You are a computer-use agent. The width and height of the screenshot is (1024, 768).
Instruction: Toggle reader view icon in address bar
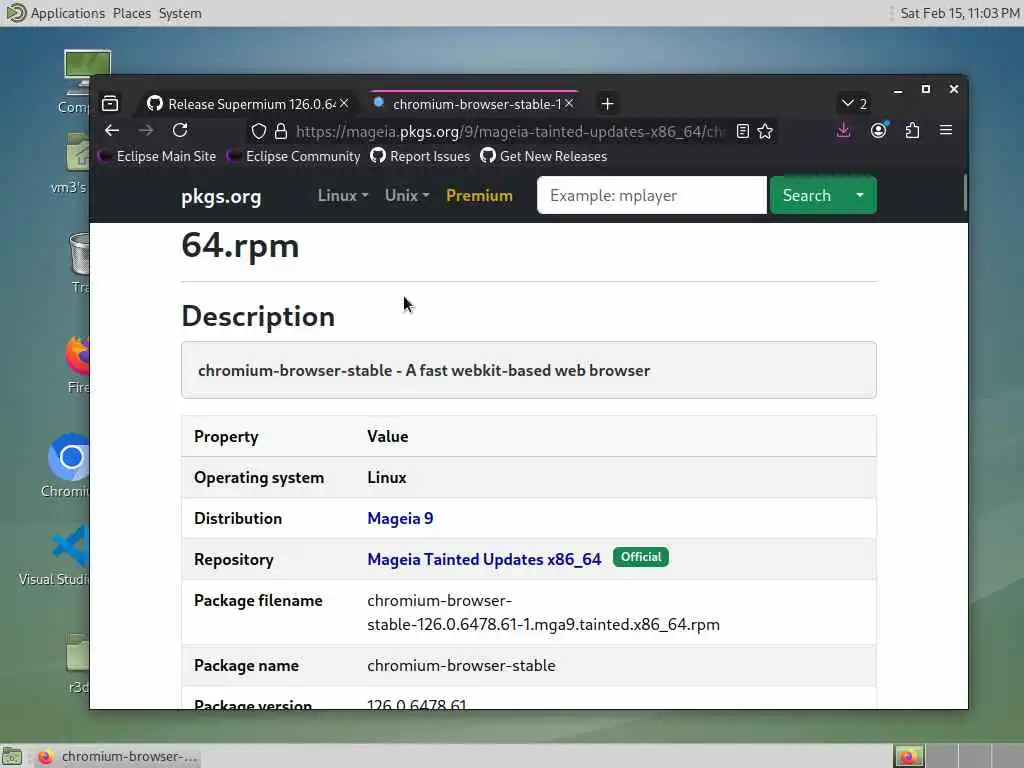[x=743, y=131]
